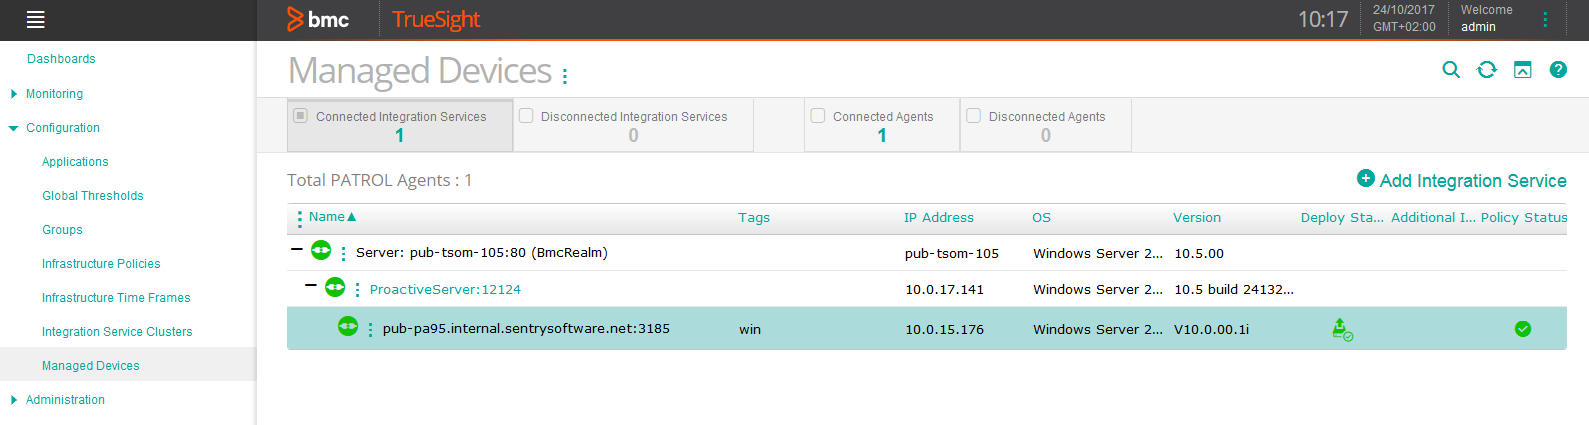Click the window panel icon beside refresh
Viewport: 1589px width, 425px height.
coord(1522,69)
